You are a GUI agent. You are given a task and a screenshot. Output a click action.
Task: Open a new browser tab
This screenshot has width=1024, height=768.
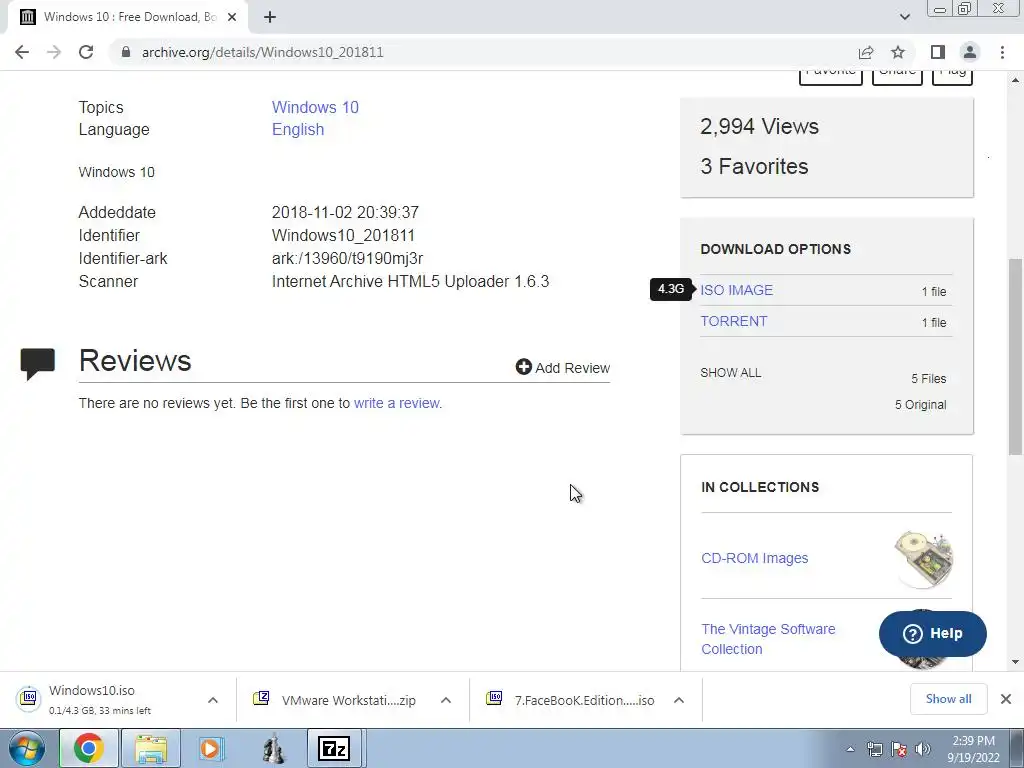270,17
